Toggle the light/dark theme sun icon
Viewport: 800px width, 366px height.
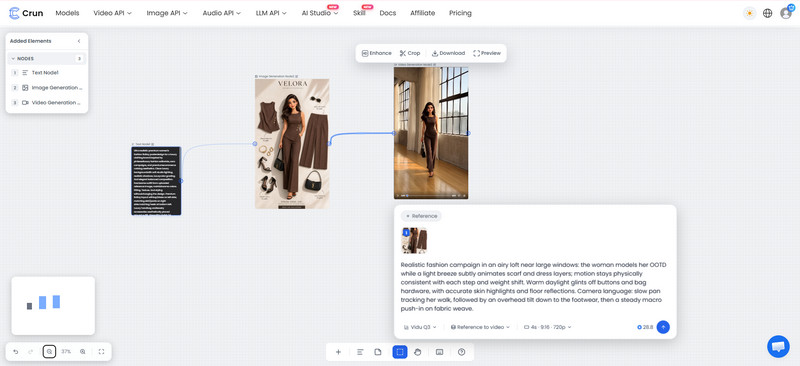(749, 13)
